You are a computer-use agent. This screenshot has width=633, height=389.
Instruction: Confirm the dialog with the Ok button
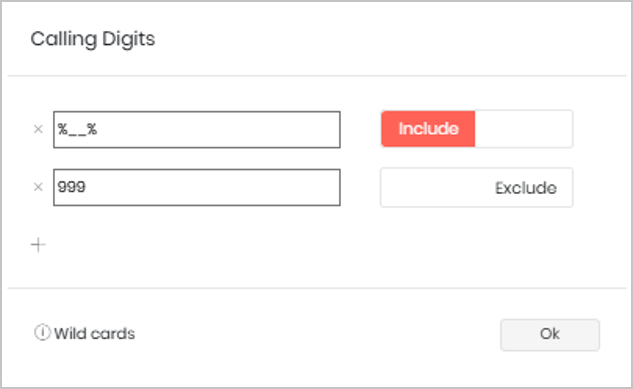[550, 335]
